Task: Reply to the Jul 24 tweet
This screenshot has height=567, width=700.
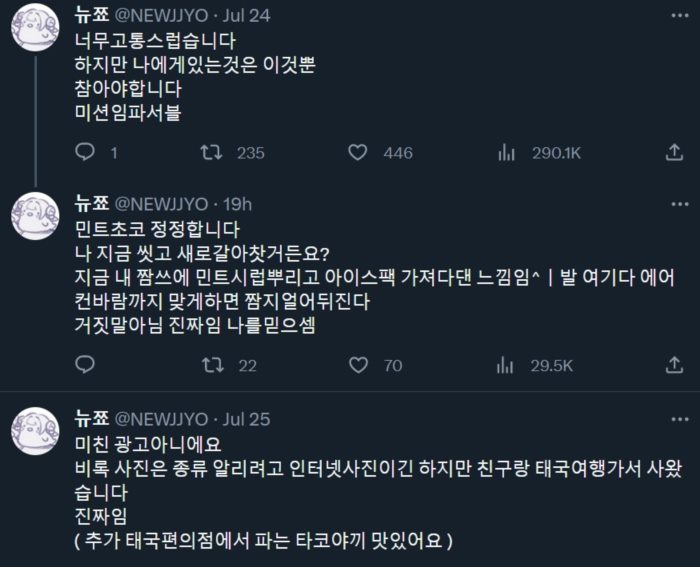Action: point(86,152)
